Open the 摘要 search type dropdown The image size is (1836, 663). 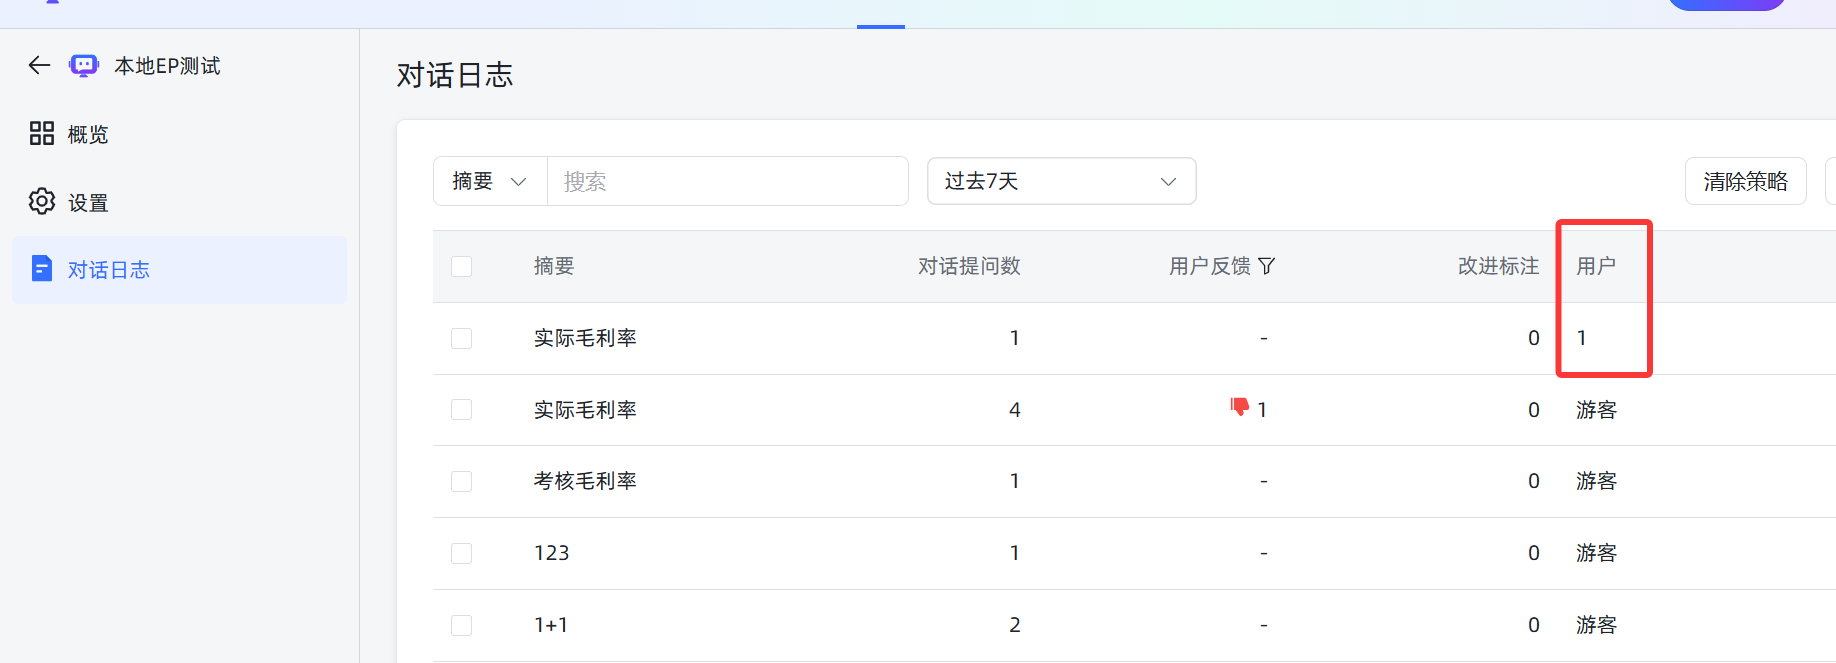490,181
